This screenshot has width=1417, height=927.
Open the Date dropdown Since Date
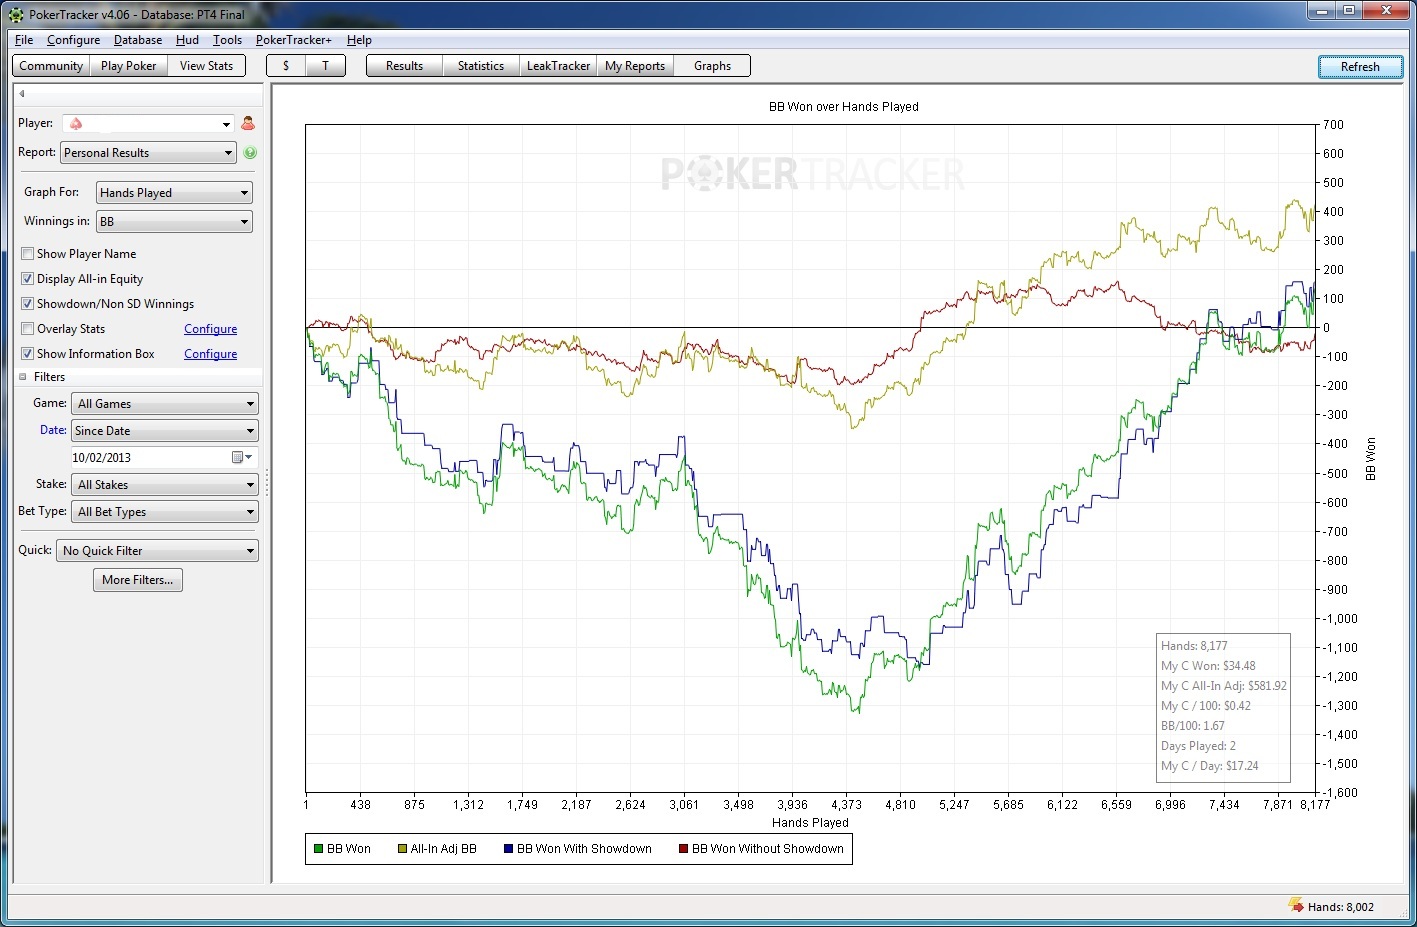(x=165, y=431)
